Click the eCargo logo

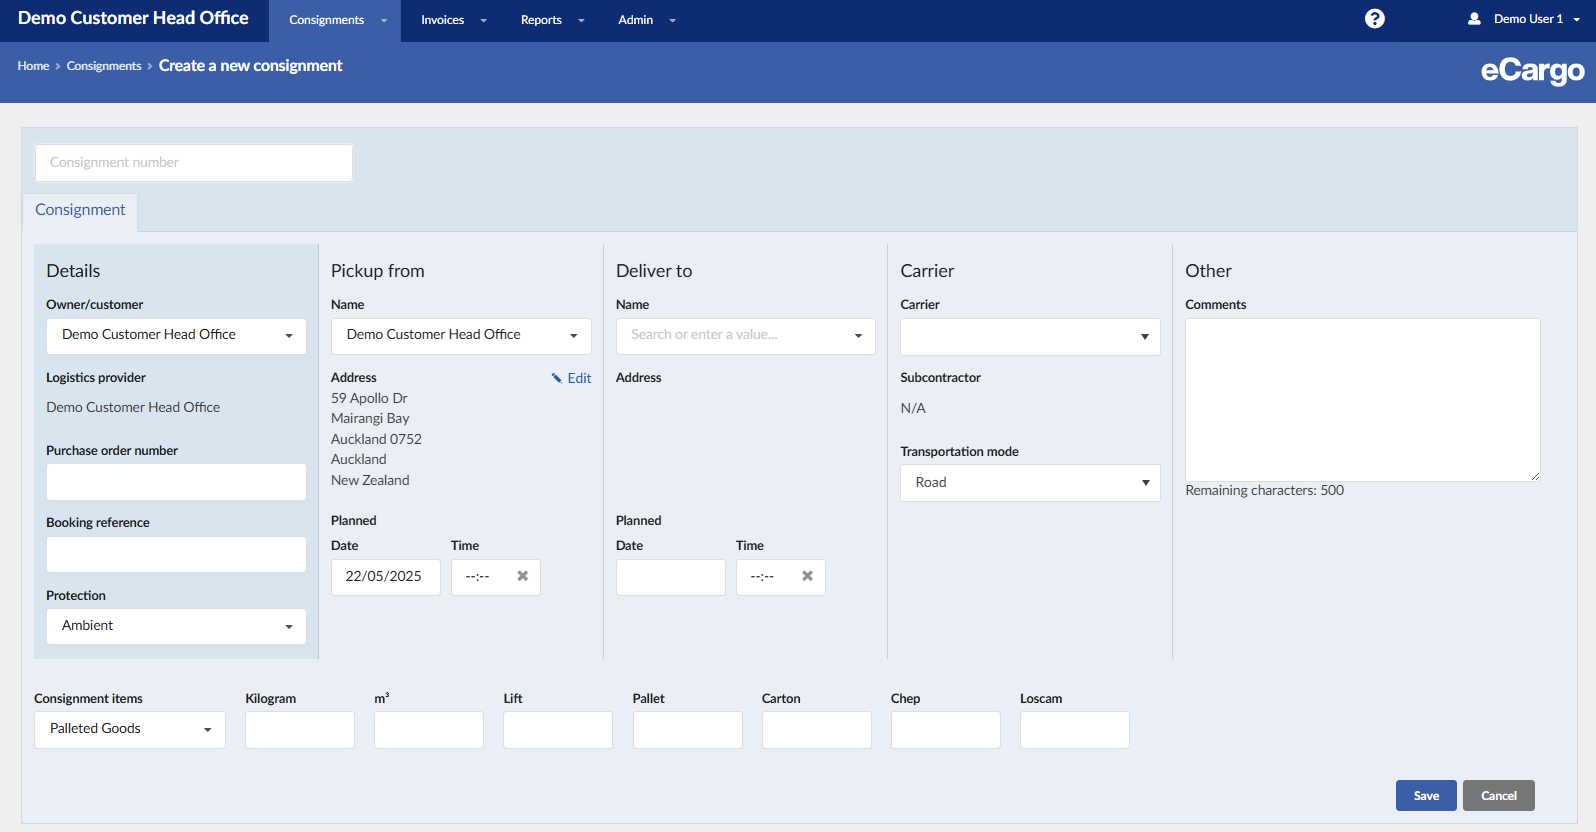pos(1532,71)
